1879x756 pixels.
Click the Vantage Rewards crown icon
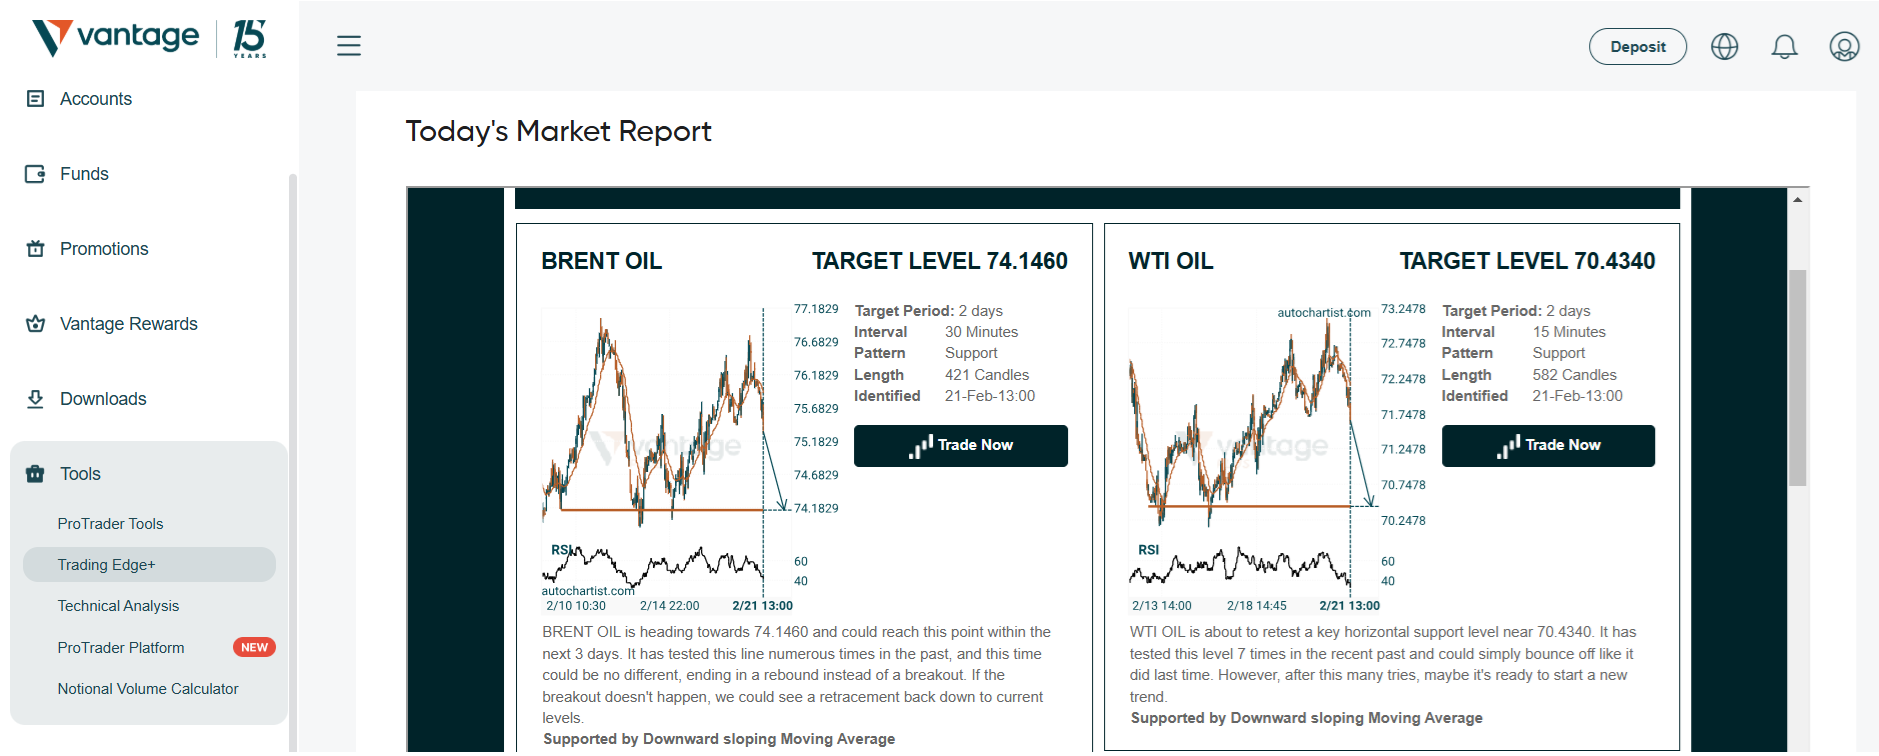(x=35, y=324)
